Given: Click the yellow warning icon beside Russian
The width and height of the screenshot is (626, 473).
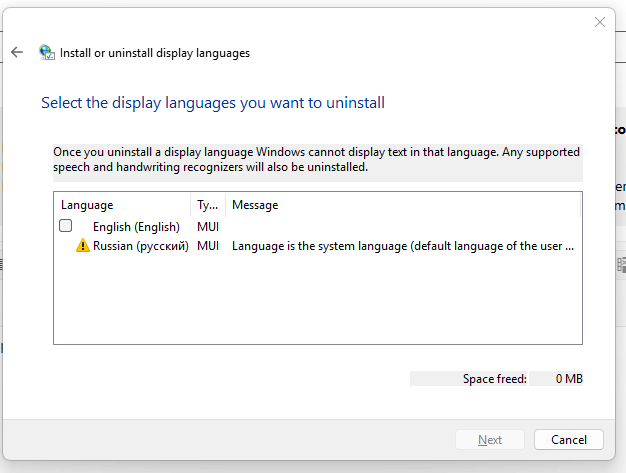Looking at the screenshot, I should coord(83,245).
